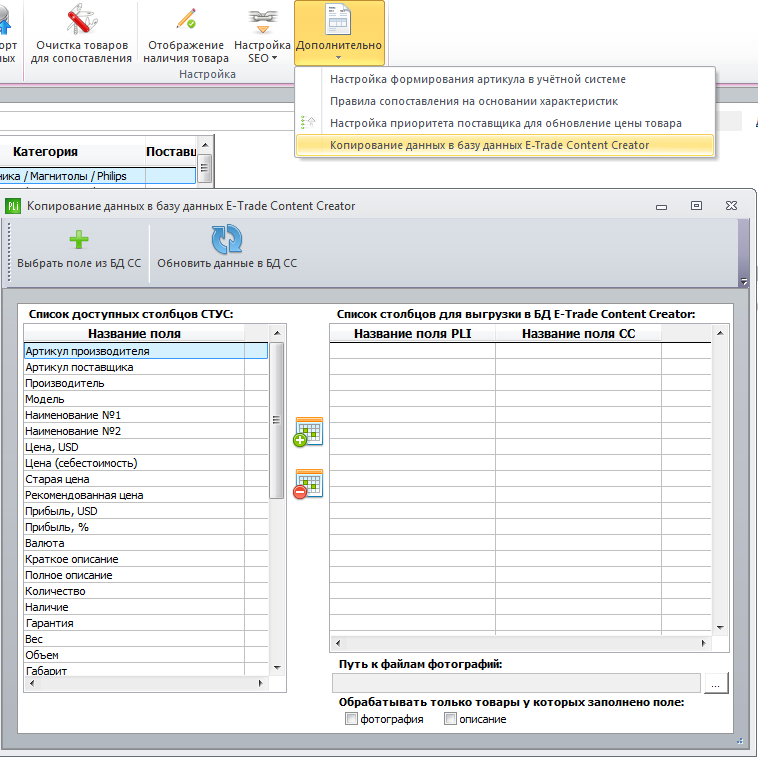The image size is (758, 757).
Task: Click down arrow of left list scrollbar
Action: point(277,668)
